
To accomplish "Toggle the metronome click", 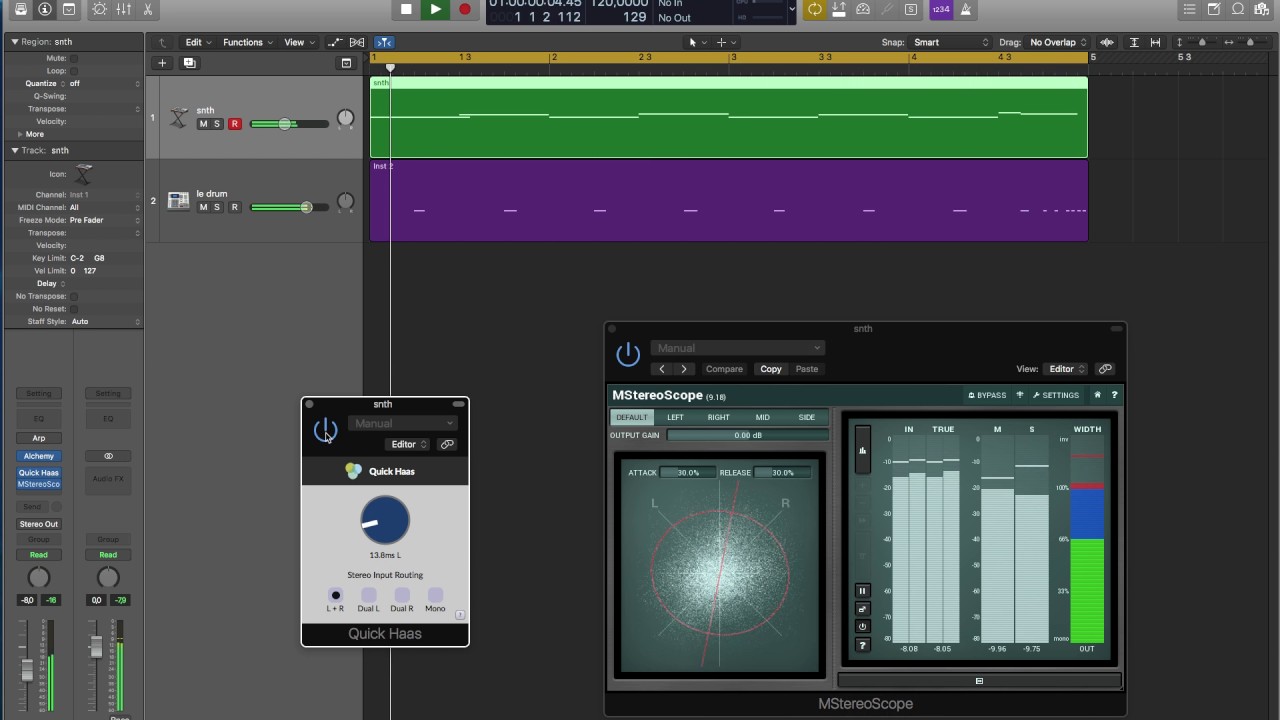I will click(966, 9).
